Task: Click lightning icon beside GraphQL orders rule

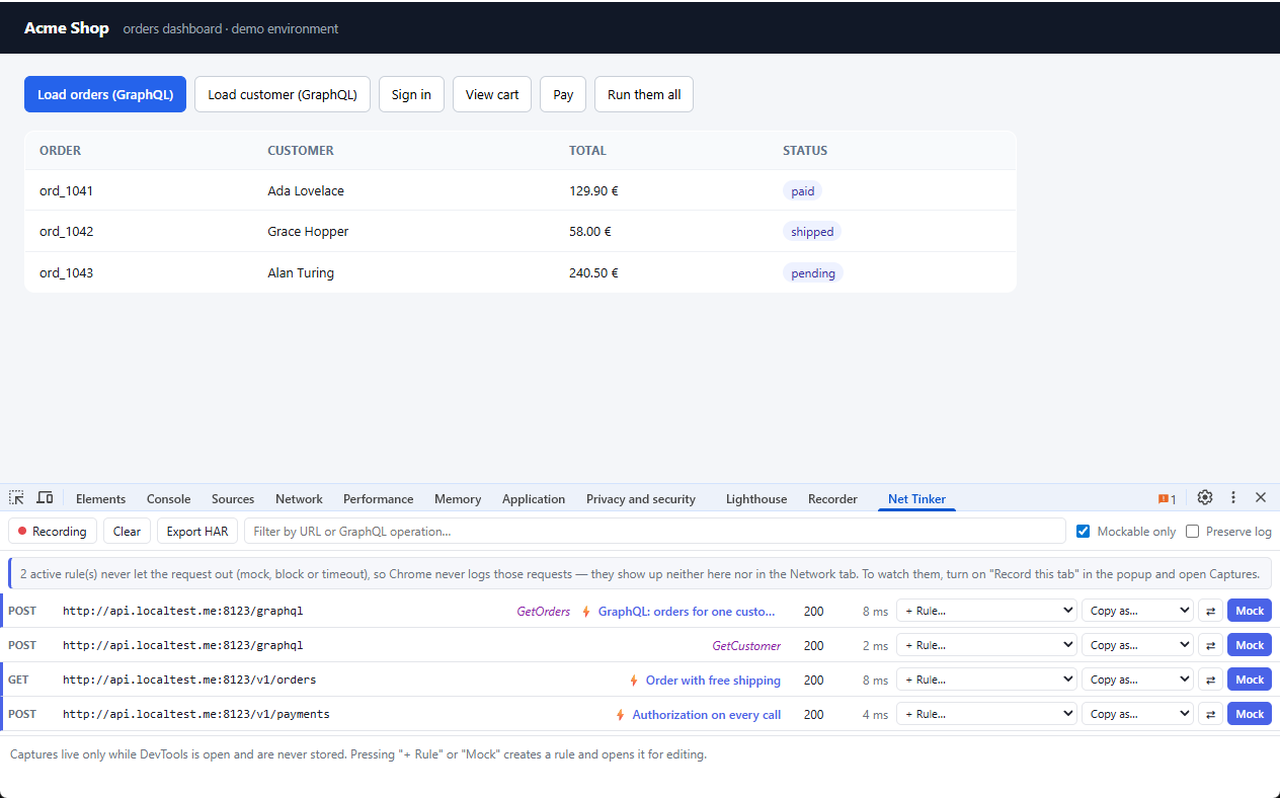Action: click(586, 611)
